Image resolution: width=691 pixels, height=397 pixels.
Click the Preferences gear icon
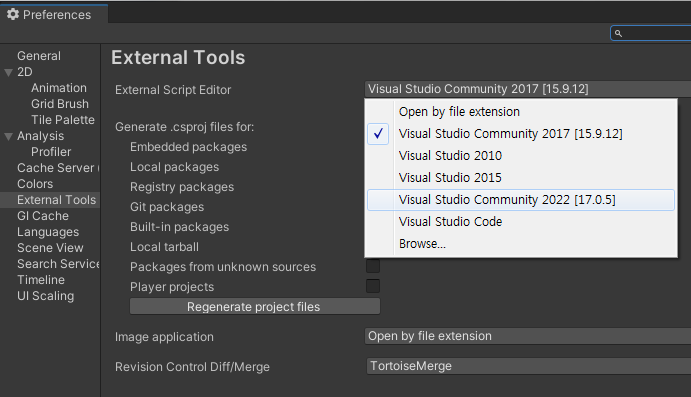coord(13,15)
